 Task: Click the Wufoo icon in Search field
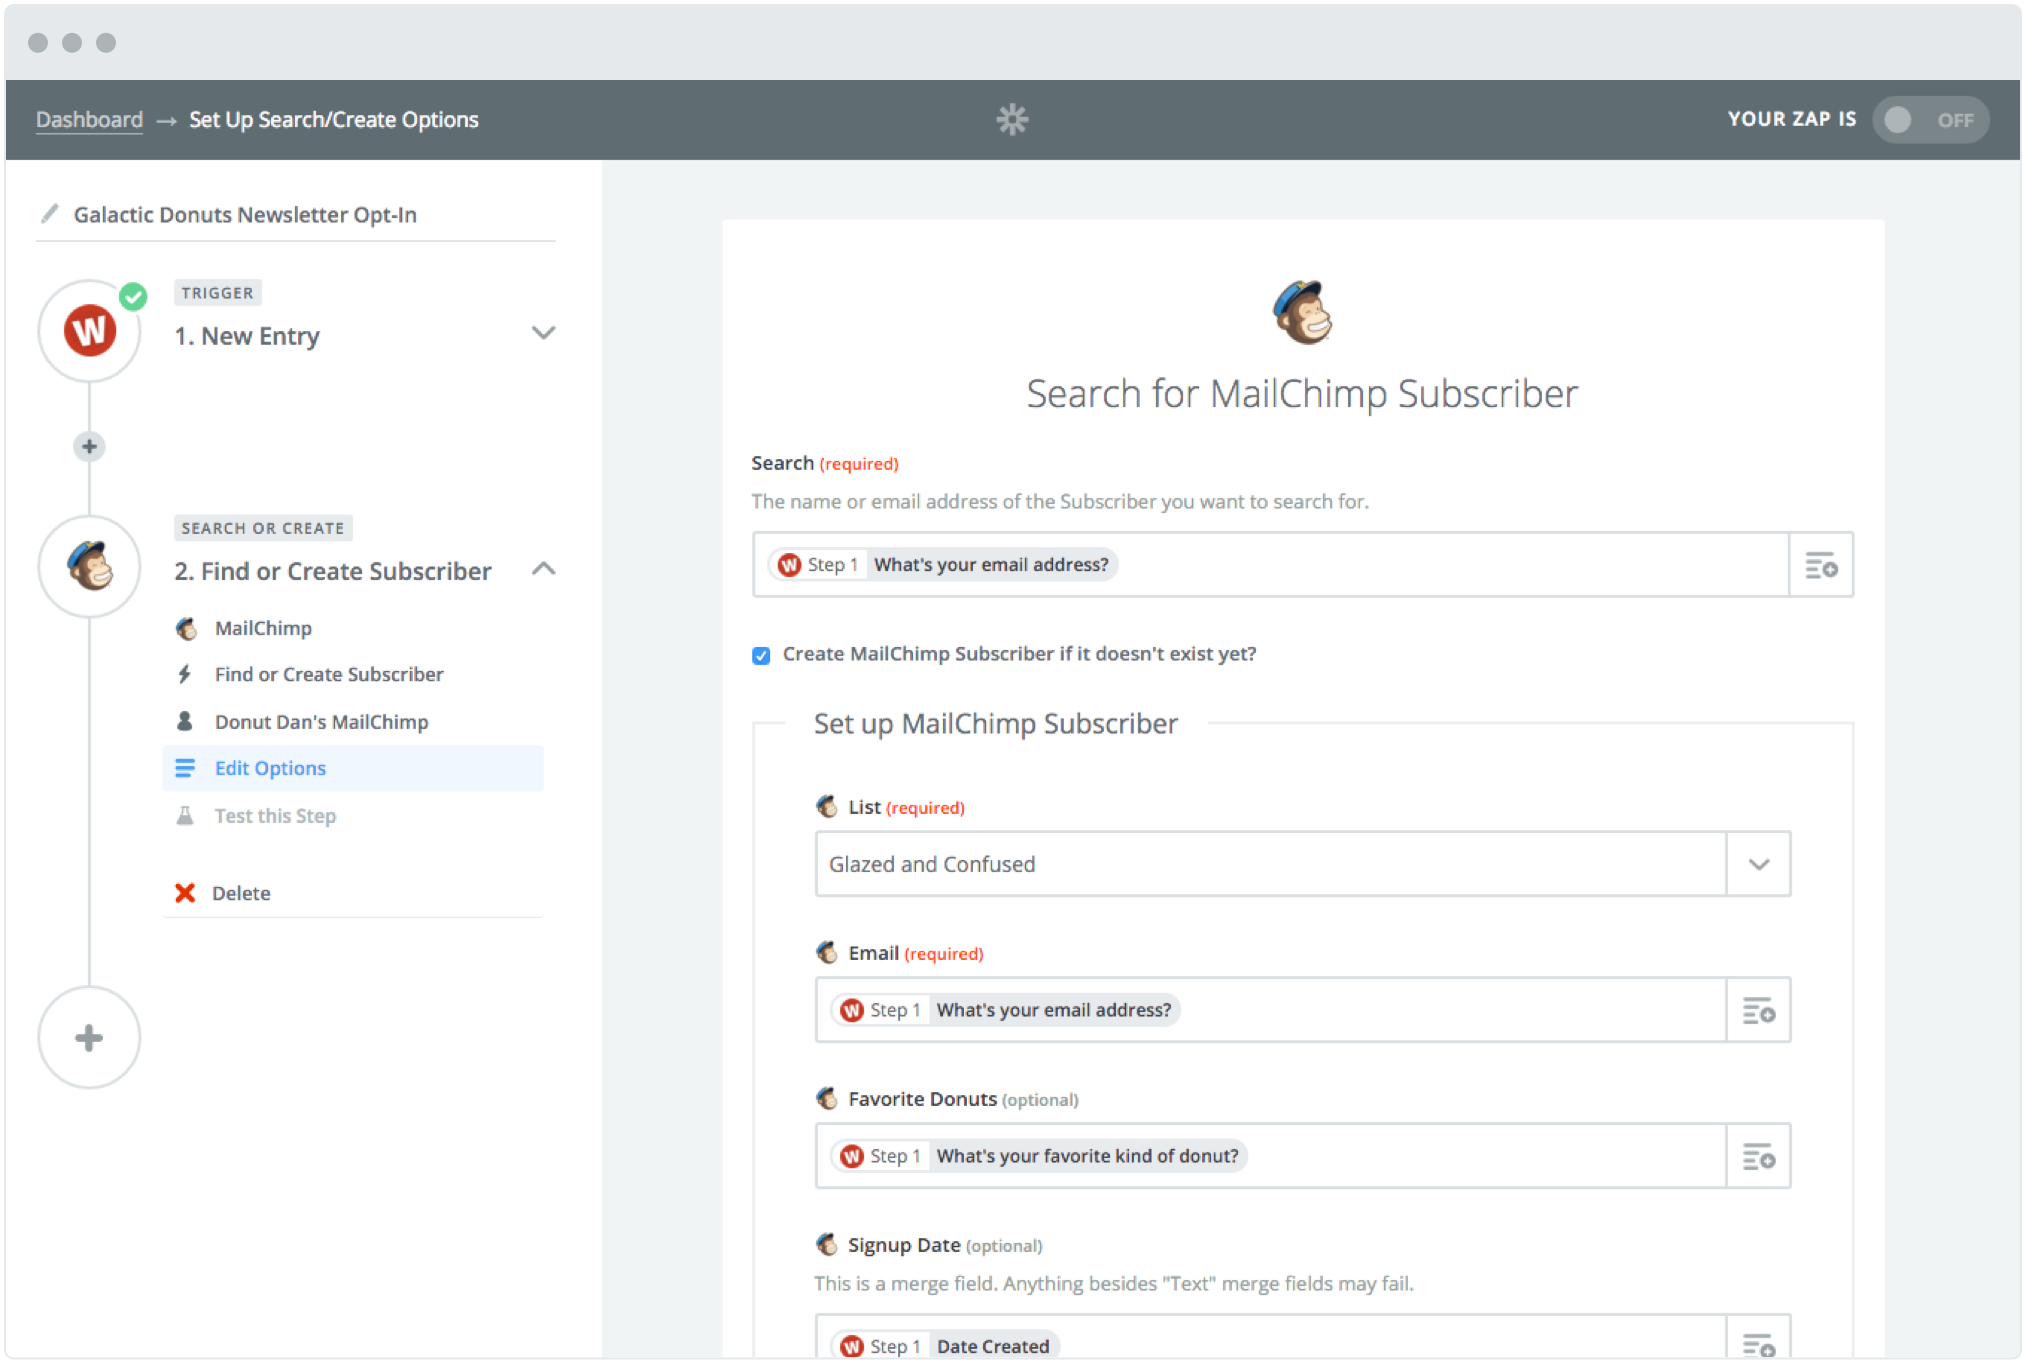pyautogui.click(x=790, y=564)
